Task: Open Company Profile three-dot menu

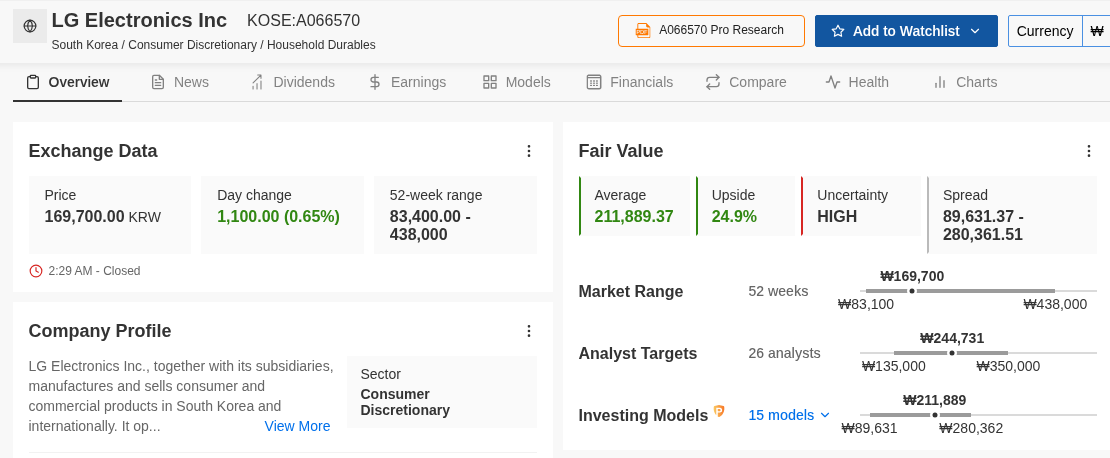Action: click(x=528, y=331)
